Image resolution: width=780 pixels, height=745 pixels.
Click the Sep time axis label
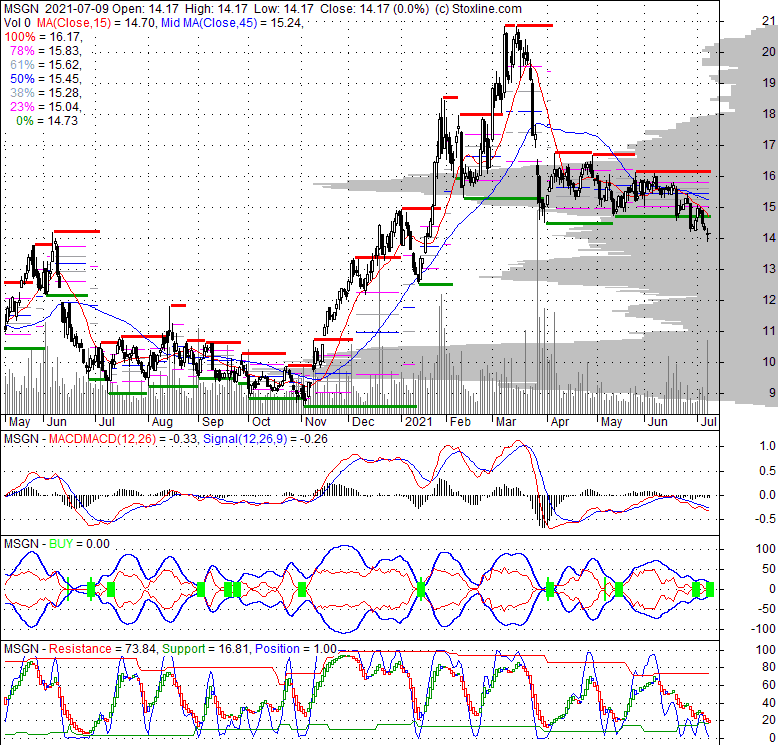point(213,422)
